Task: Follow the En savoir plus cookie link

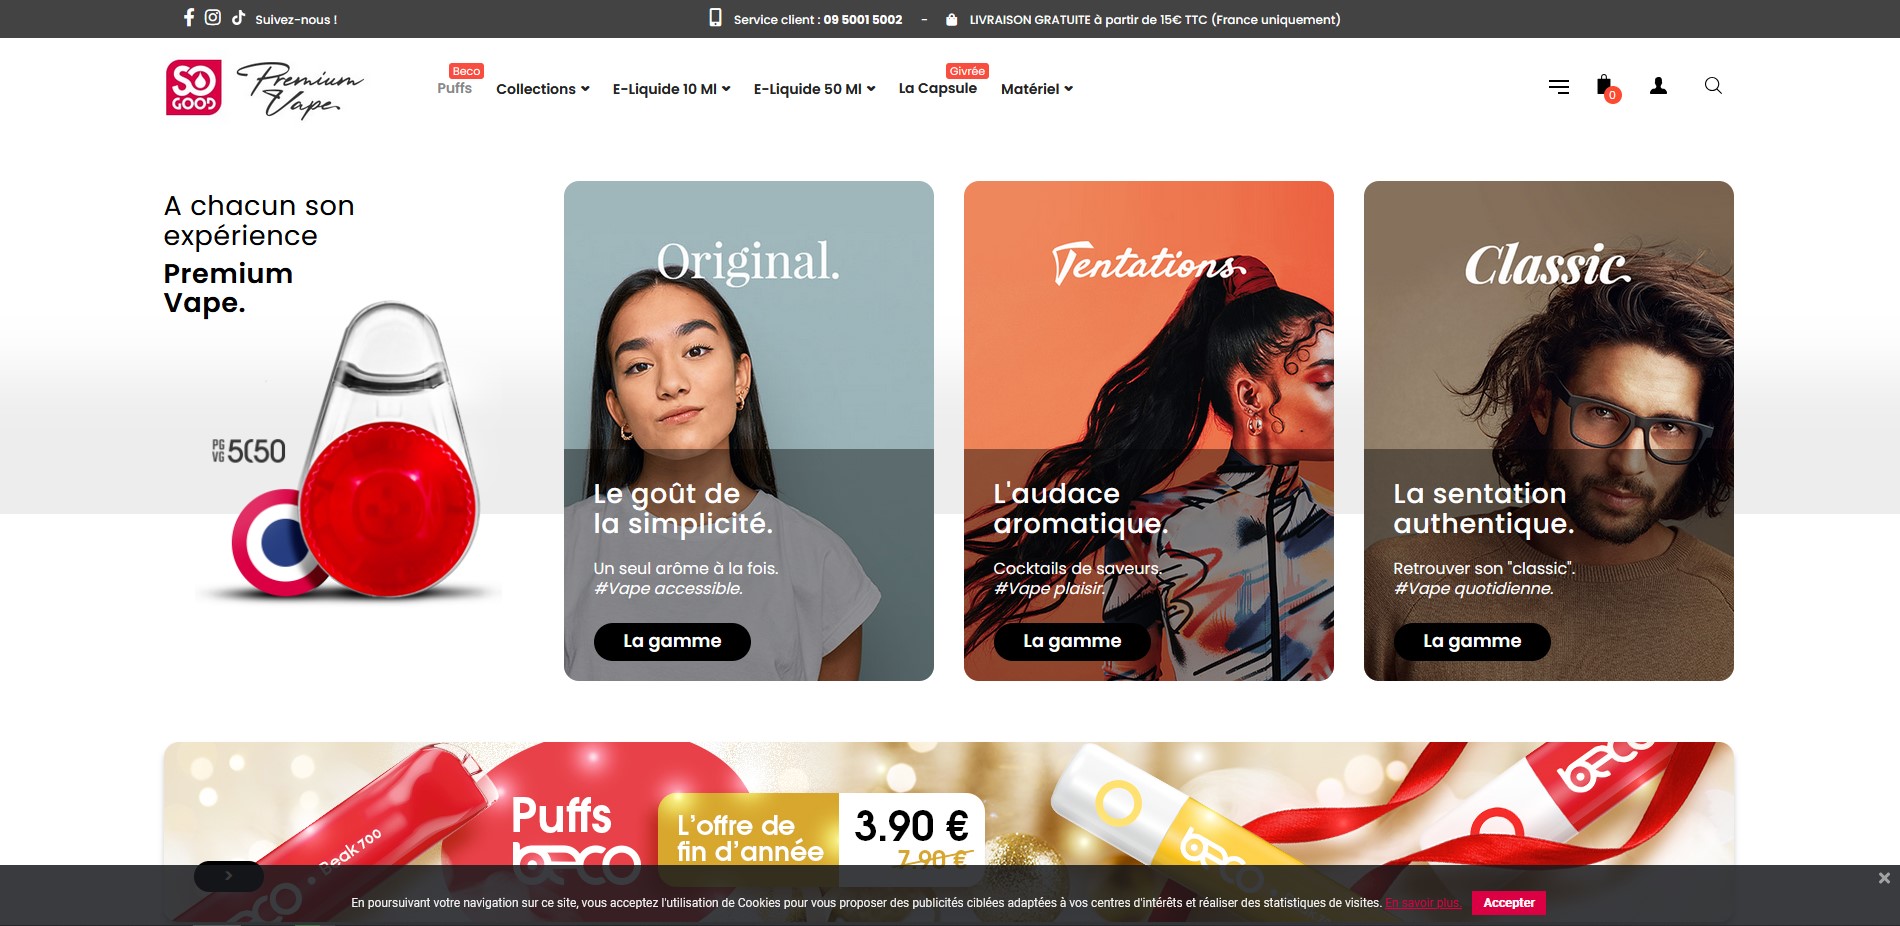Action: pyautogui.click(x=1423, y=903)
